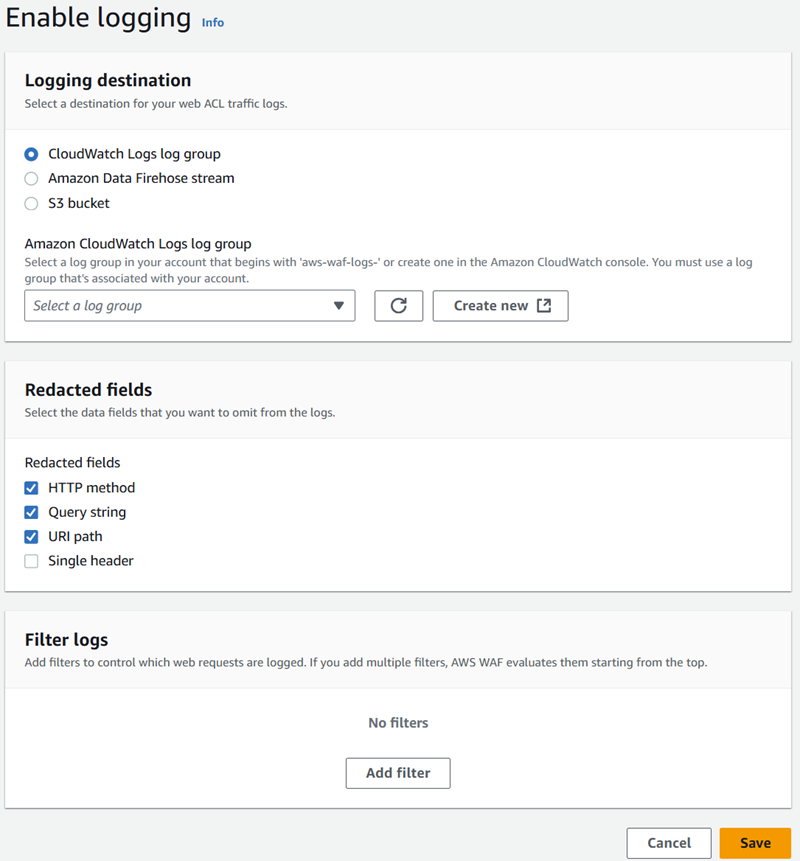Open the Select a log group dropdown
This screenshot has width=800, height=861.
190,306
